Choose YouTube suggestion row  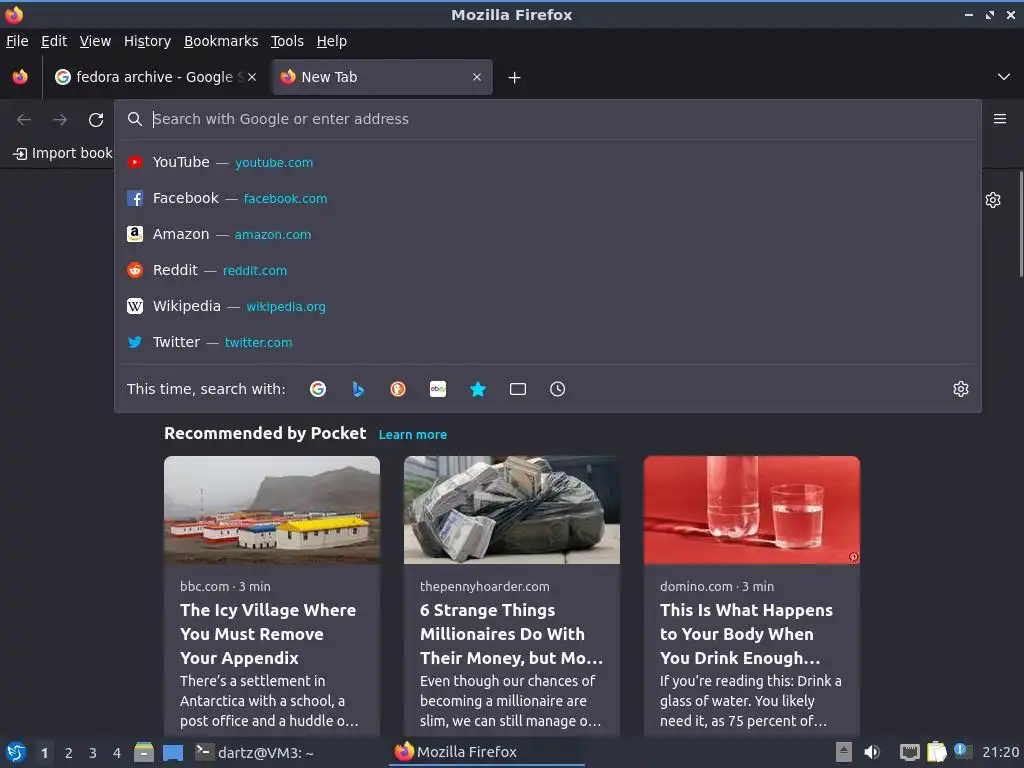click(547, 163)
